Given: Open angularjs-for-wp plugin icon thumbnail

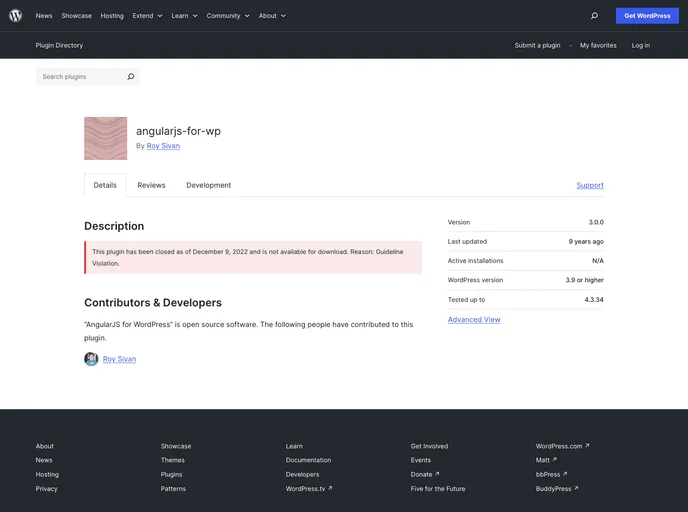Looking at the screenshot, I should pos(105,138).
